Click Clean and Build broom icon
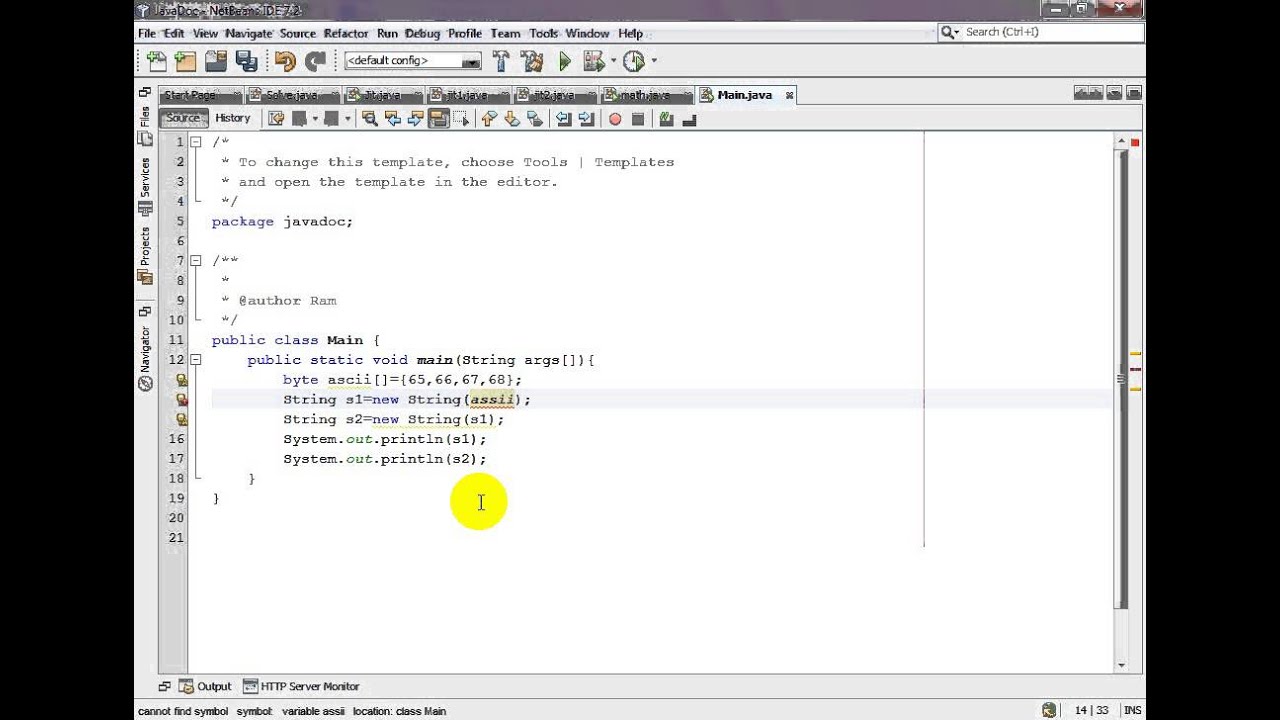Image resolution: width=1280 pixels, height=720 pixels. 532,61
